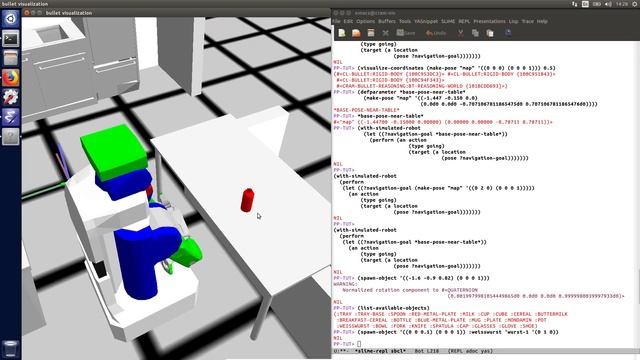640x360 pixels.
Task: Click the battery indicator in top panel
Action: click(597, 4)
